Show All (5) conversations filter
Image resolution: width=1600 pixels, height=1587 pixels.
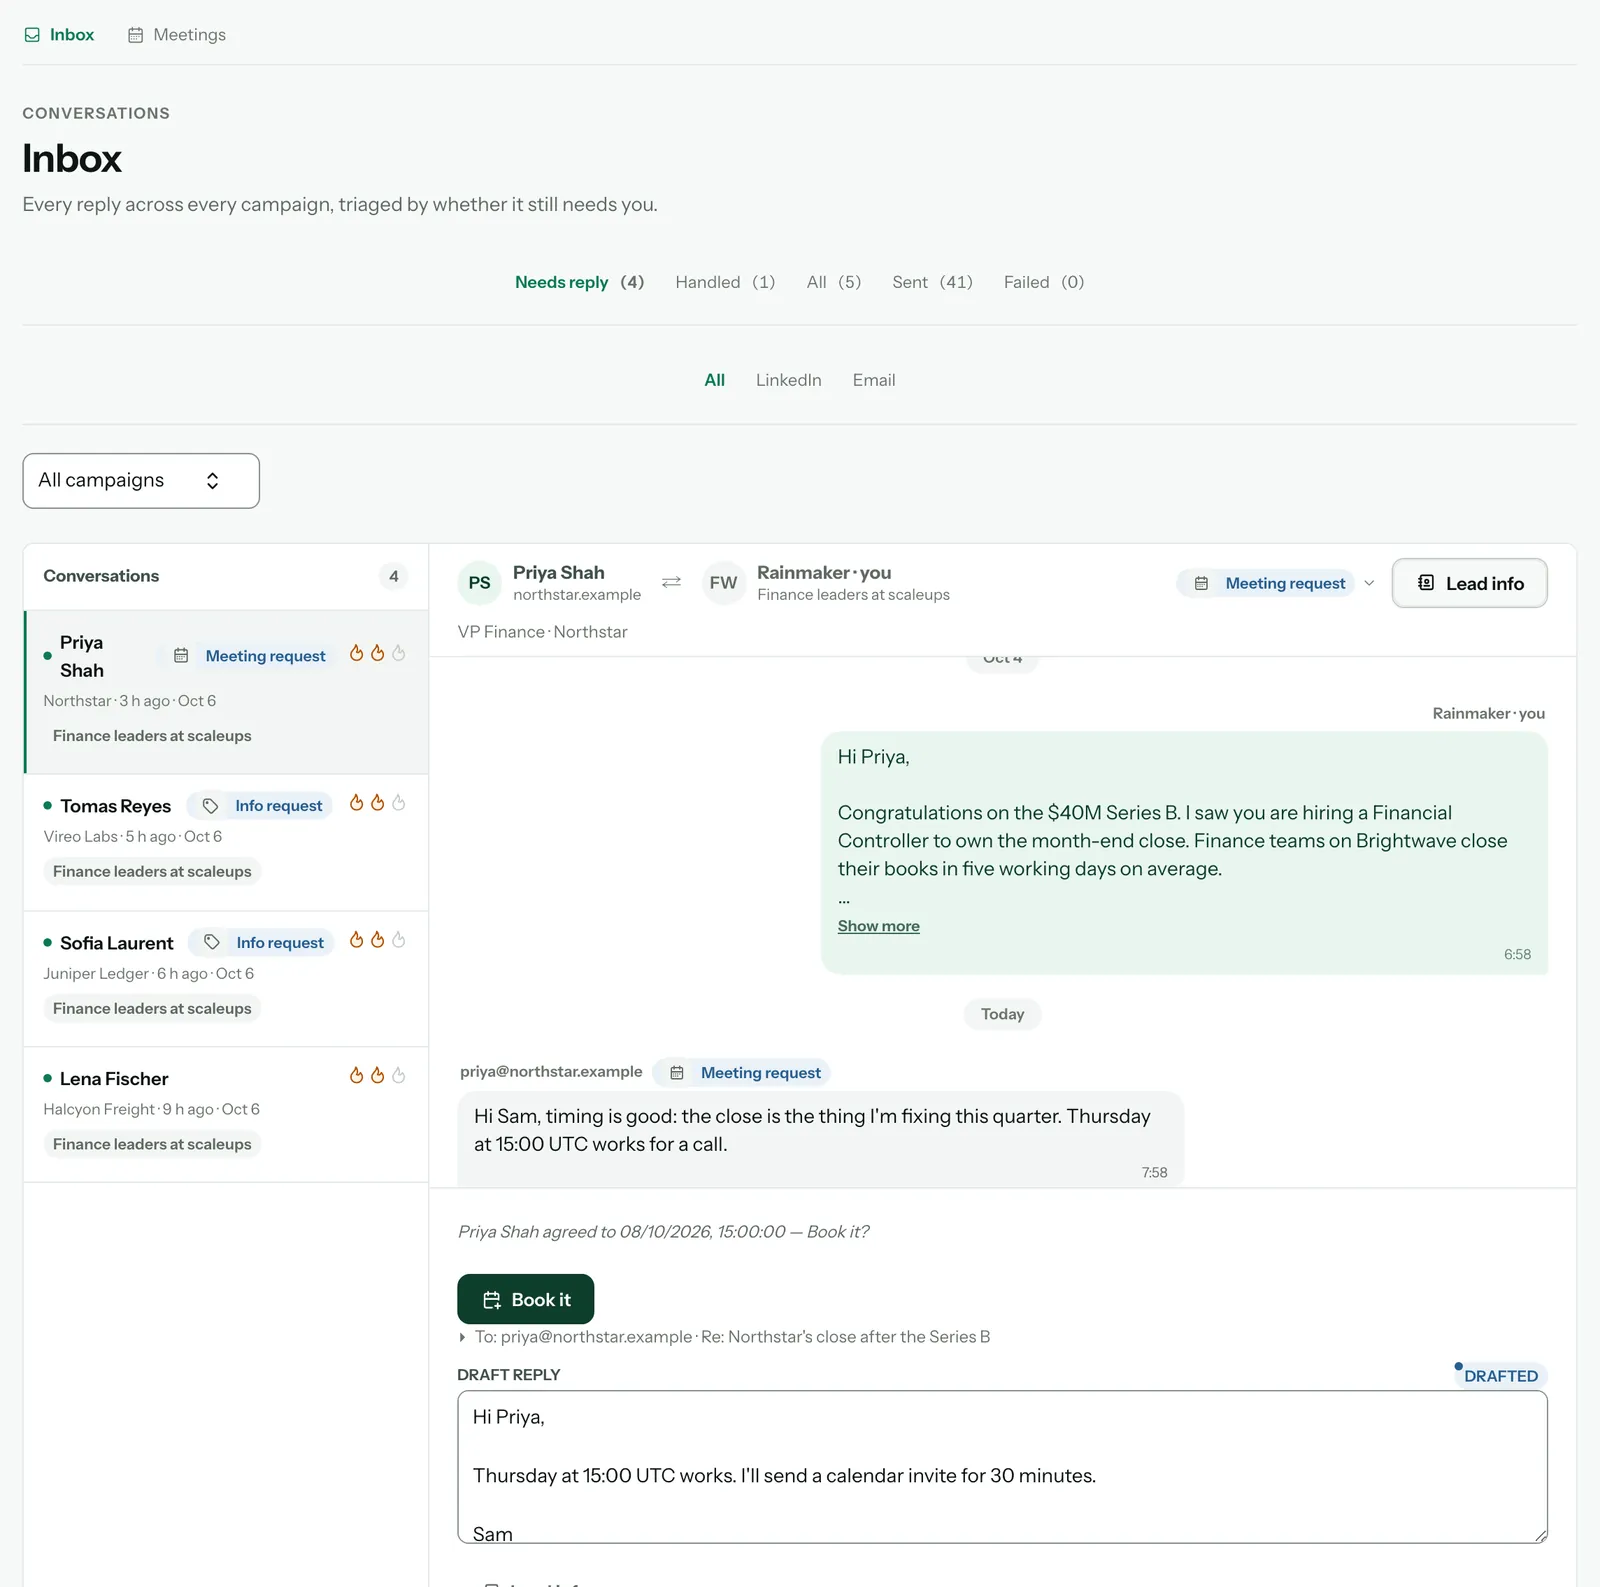pos(834,282)
